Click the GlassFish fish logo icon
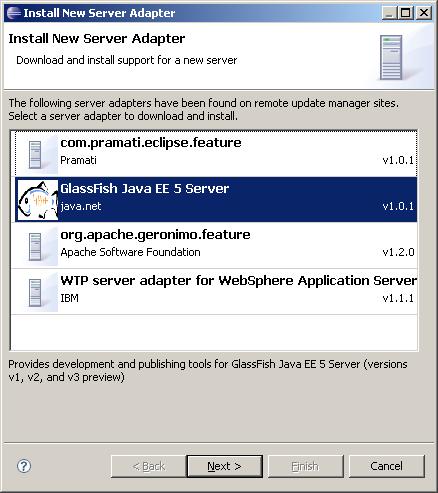 click(37, 200)
